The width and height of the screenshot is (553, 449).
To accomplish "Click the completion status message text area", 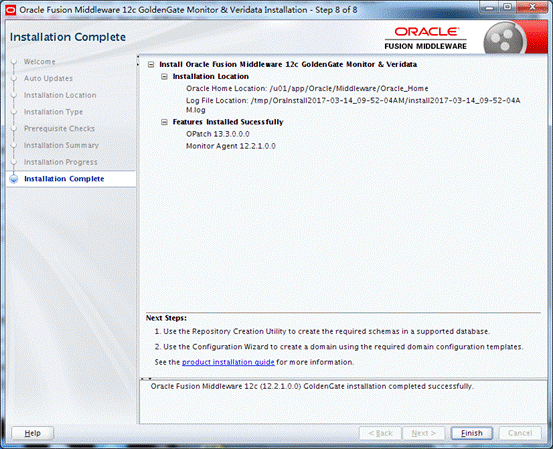I will pos(343,402).
